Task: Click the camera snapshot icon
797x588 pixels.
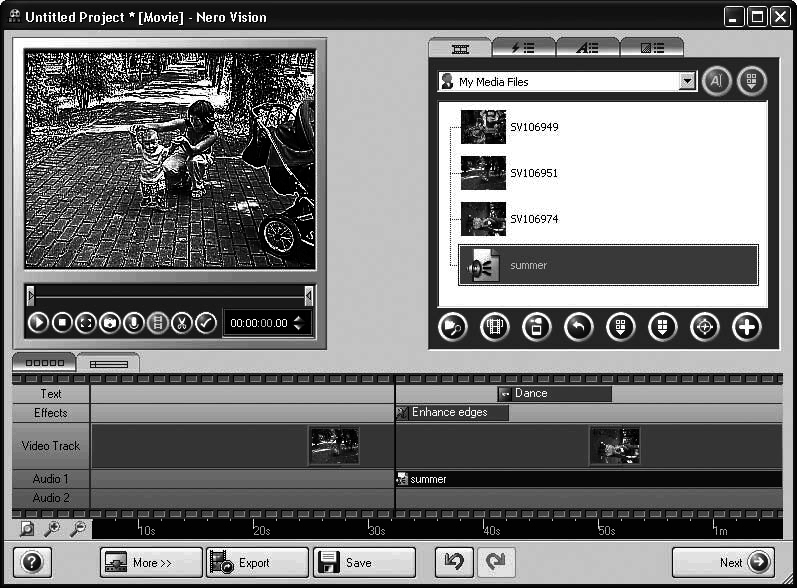Action: coord(110,323)
